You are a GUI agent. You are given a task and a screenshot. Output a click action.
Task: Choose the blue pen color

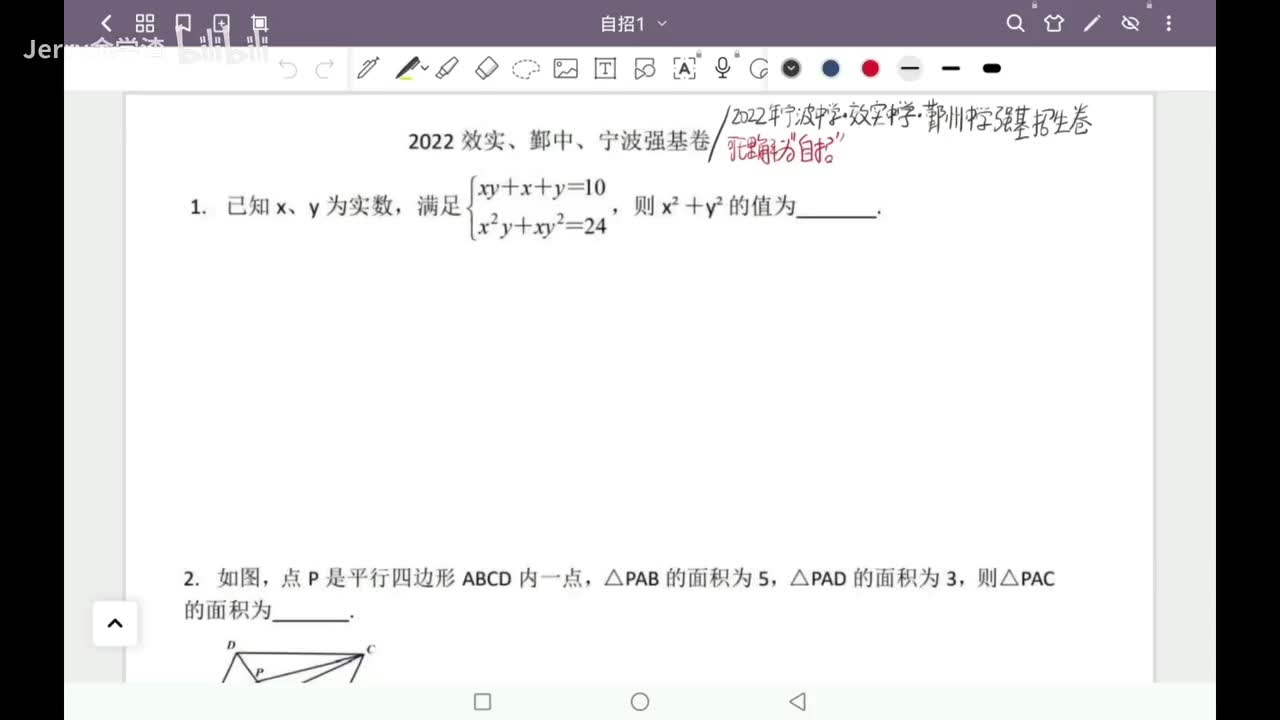click(831, 68)
